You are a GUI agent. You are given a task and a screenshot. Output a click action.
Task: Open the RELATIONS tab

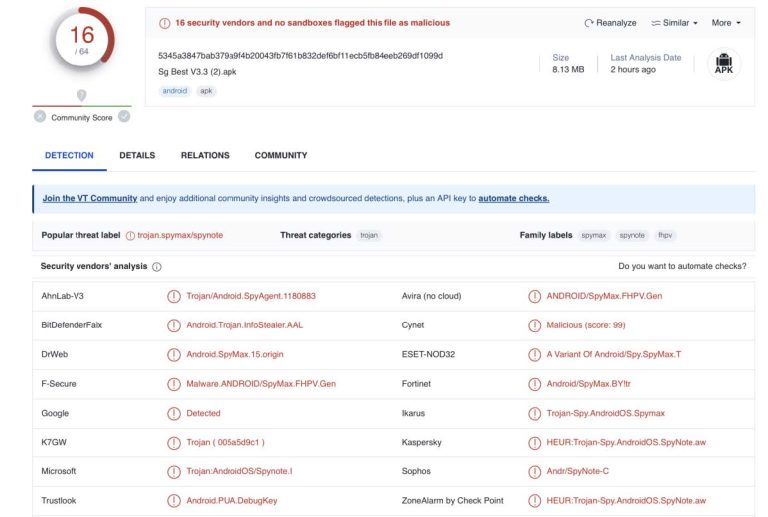click(205, 156)
